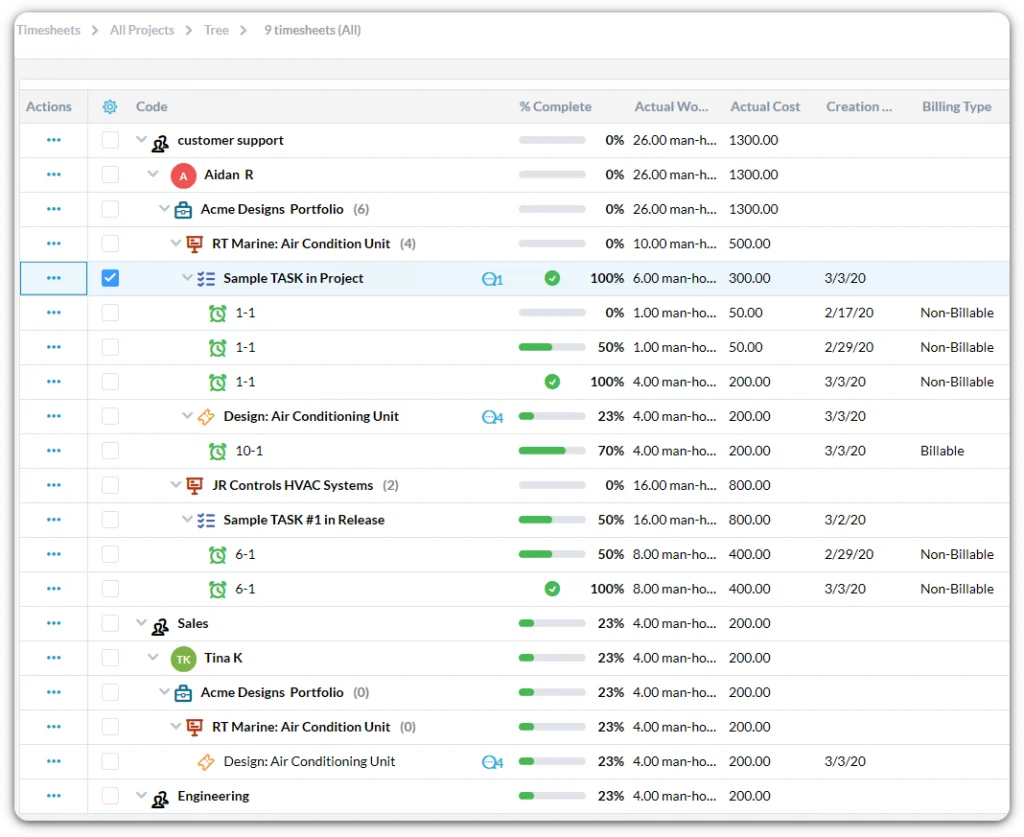Image resolution: width=1024 pixels, height=837 pixels.
Task: Collapse the customer support group
Action: (x=141, y=141)
